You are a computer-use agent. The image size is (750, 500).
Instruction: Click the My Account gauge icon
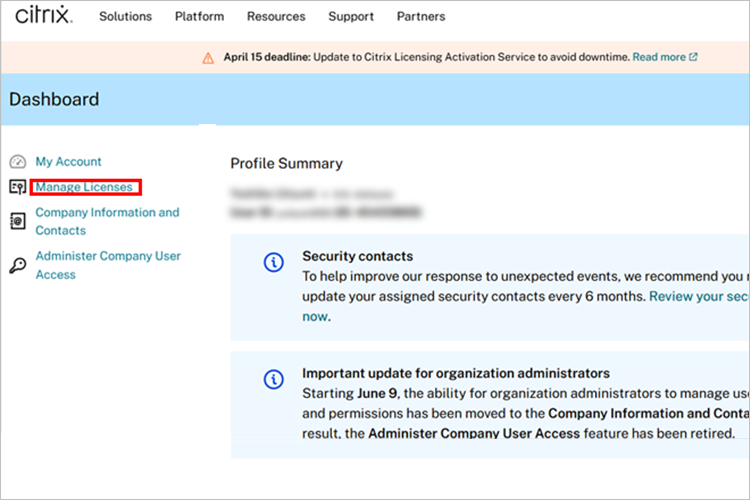click(17, 162)
